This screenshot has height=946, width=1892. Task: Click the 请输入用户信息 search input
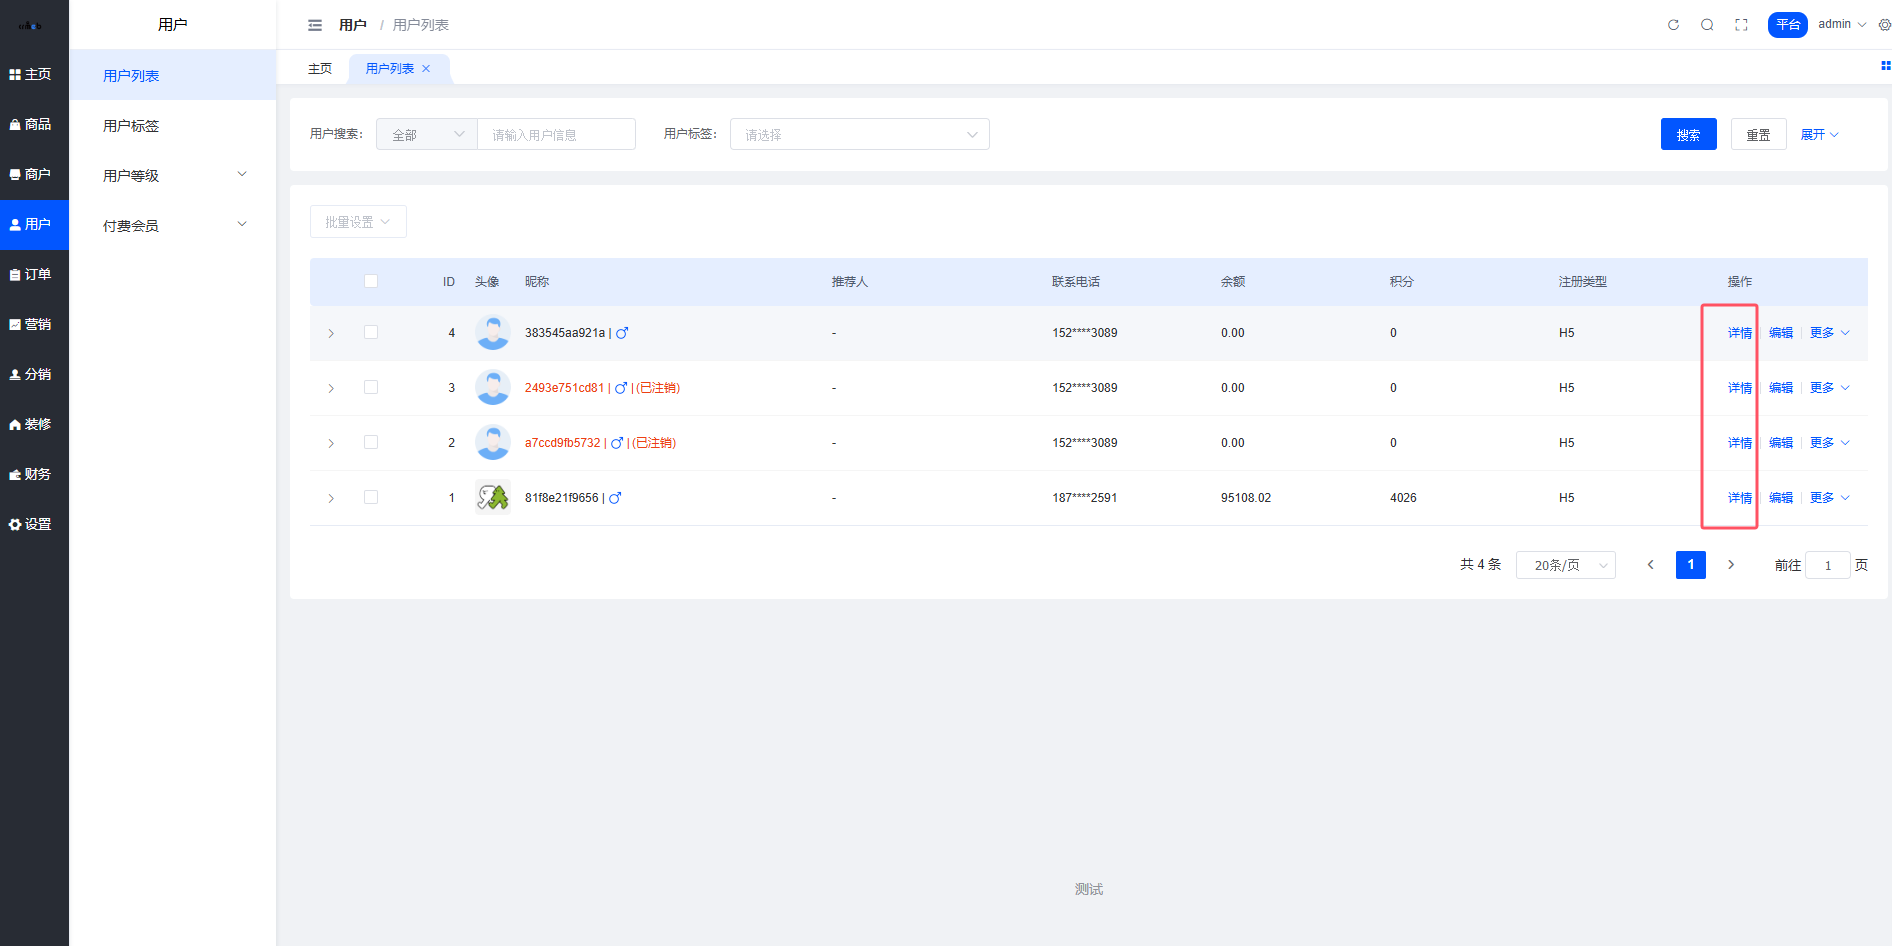(556, 134)
